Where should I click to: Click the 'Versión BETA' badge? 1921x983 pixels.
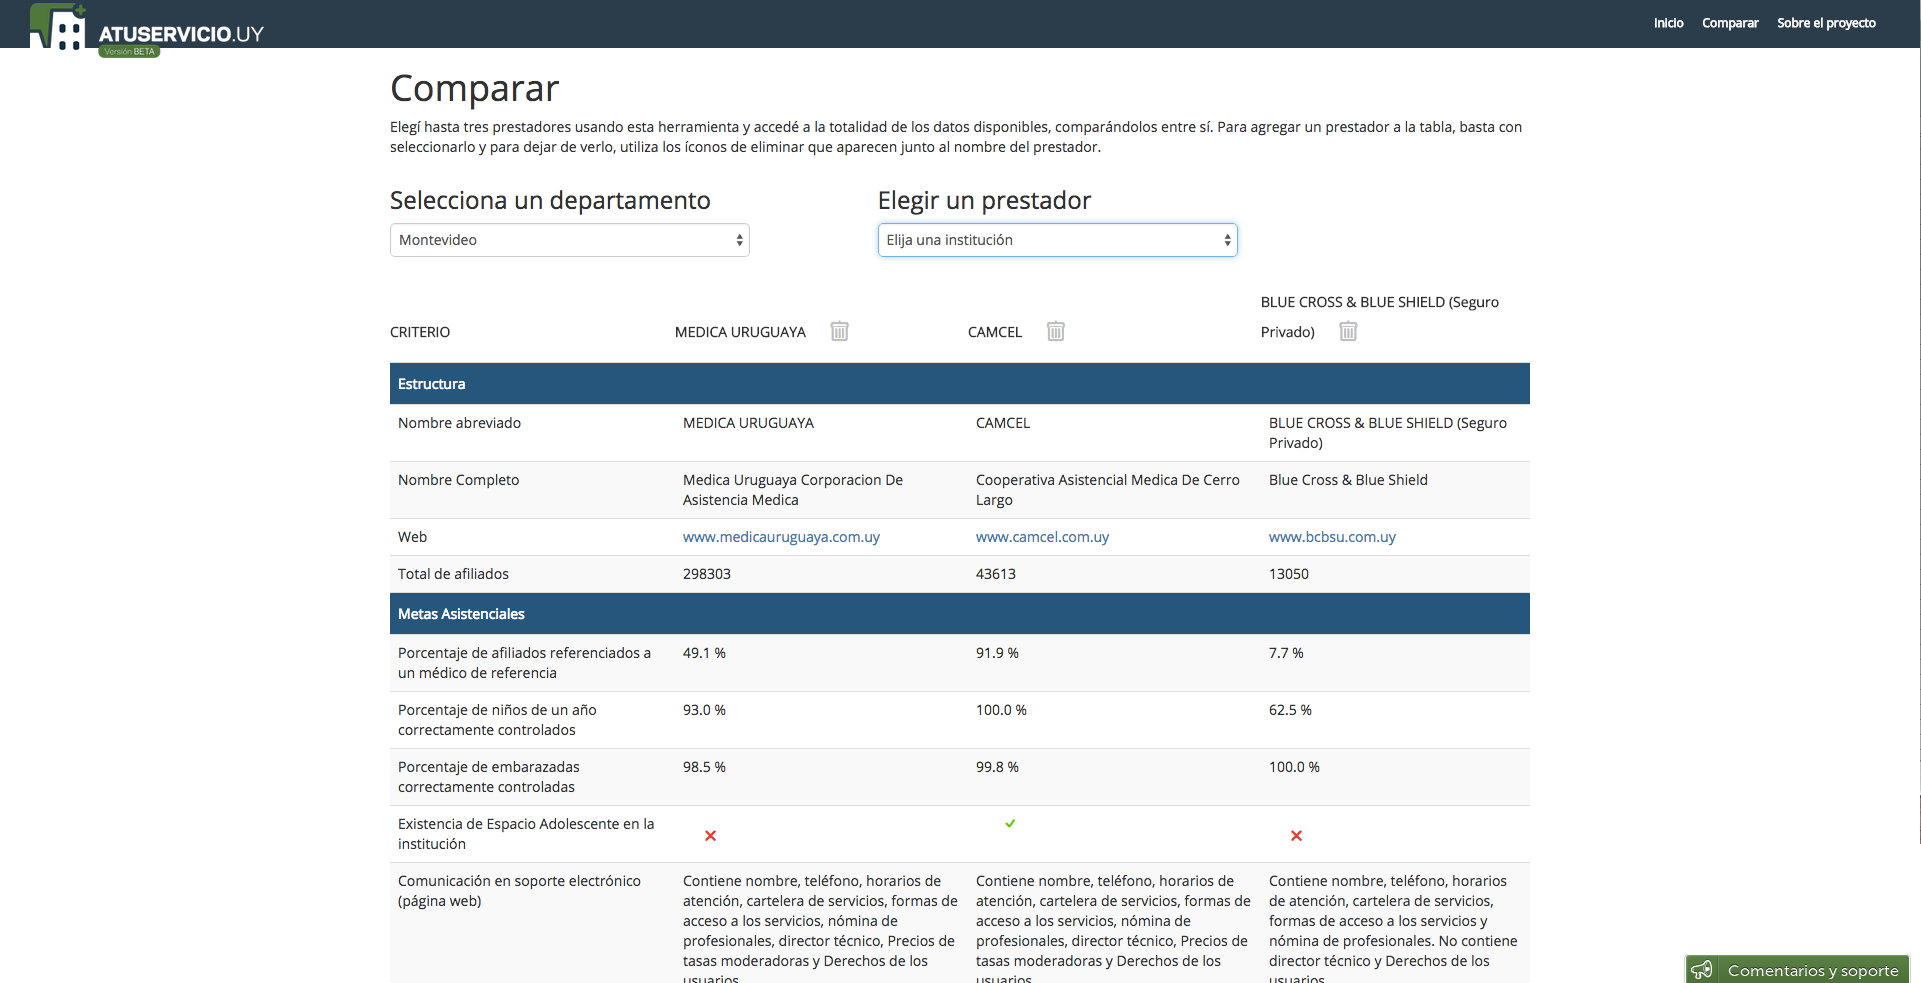tap(129, 51)
